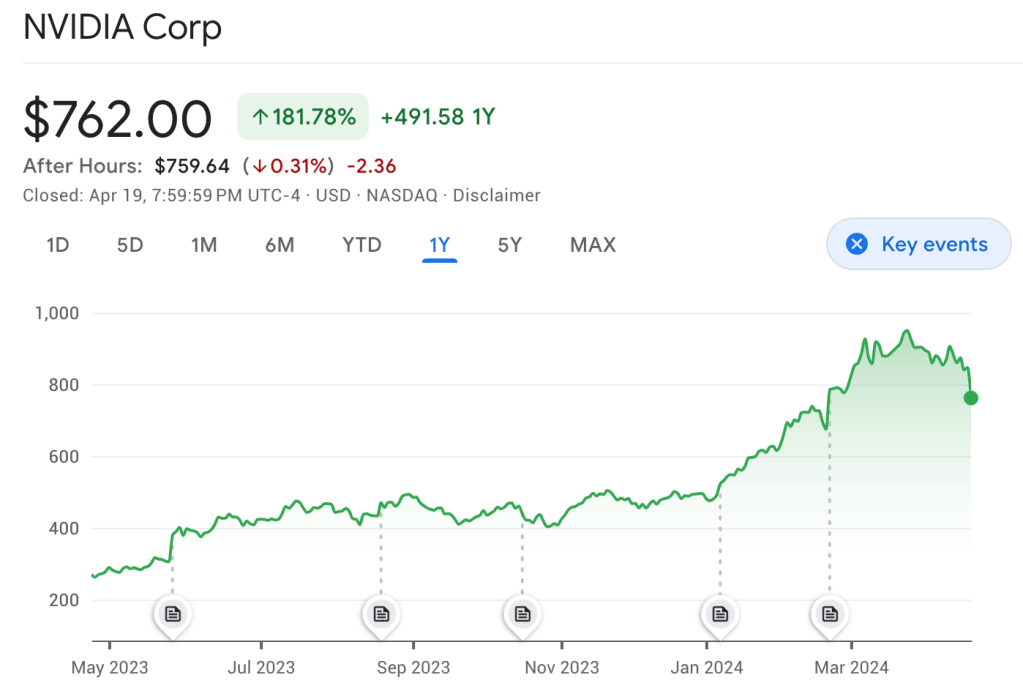Open the Disclaimer link

(497, 195)
